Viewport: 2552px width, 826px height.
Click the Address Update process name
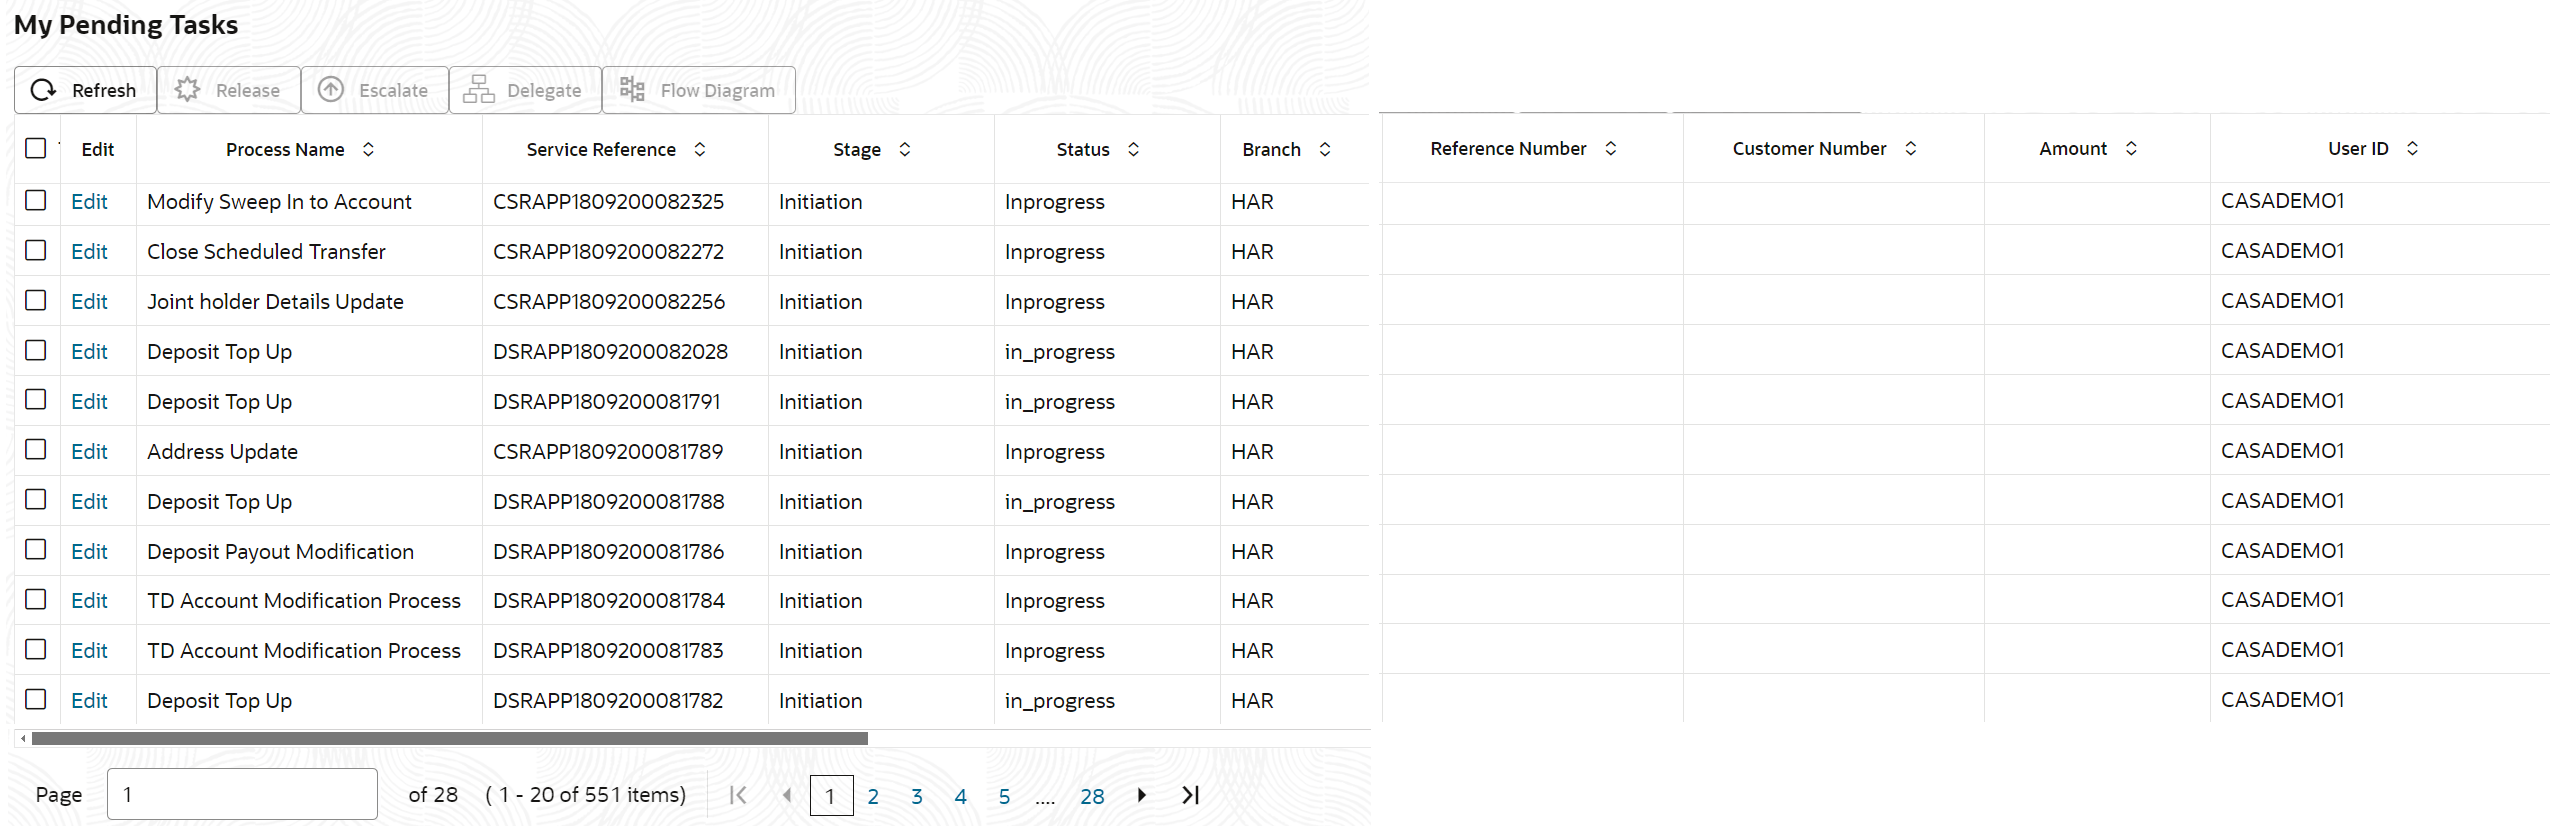pyautogui.click(x=222, y=452)
